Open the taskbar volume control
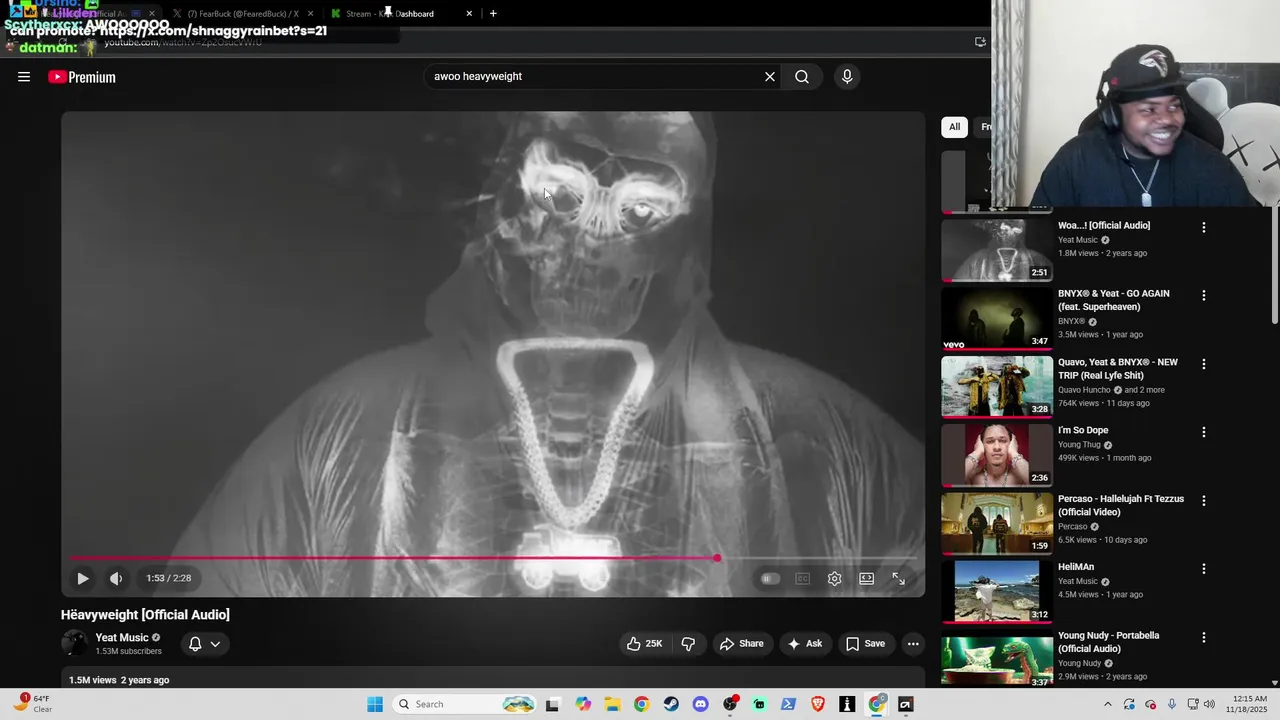 point(1209,704)
